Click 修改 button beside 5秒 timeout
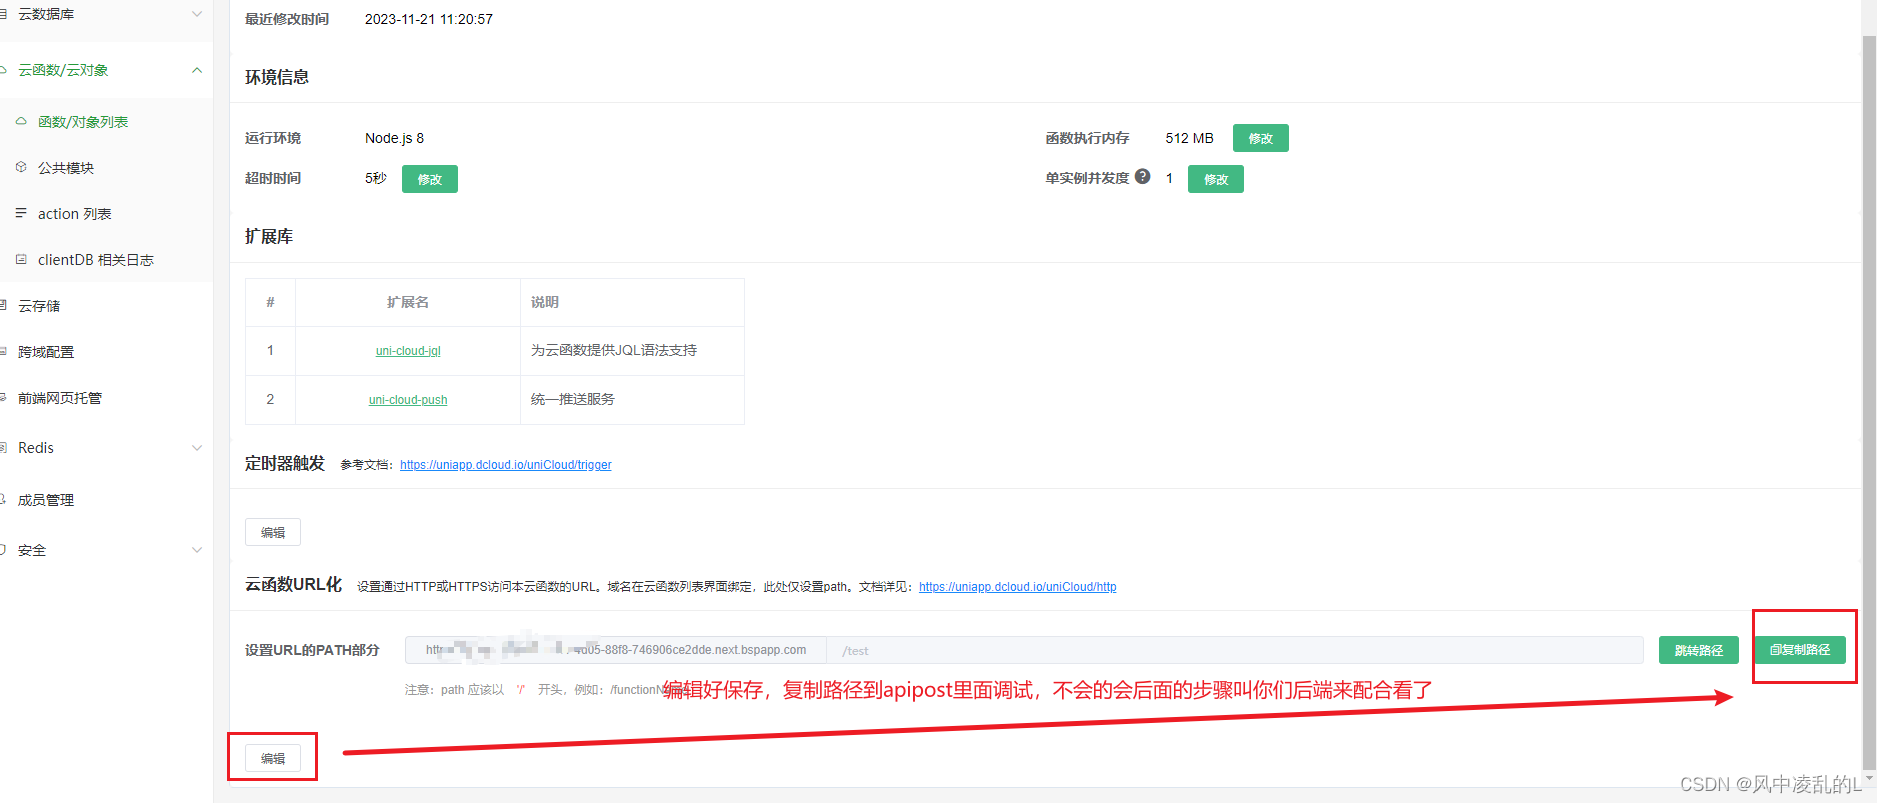Viewport: 1877px width, 803px height. [429, 179]
